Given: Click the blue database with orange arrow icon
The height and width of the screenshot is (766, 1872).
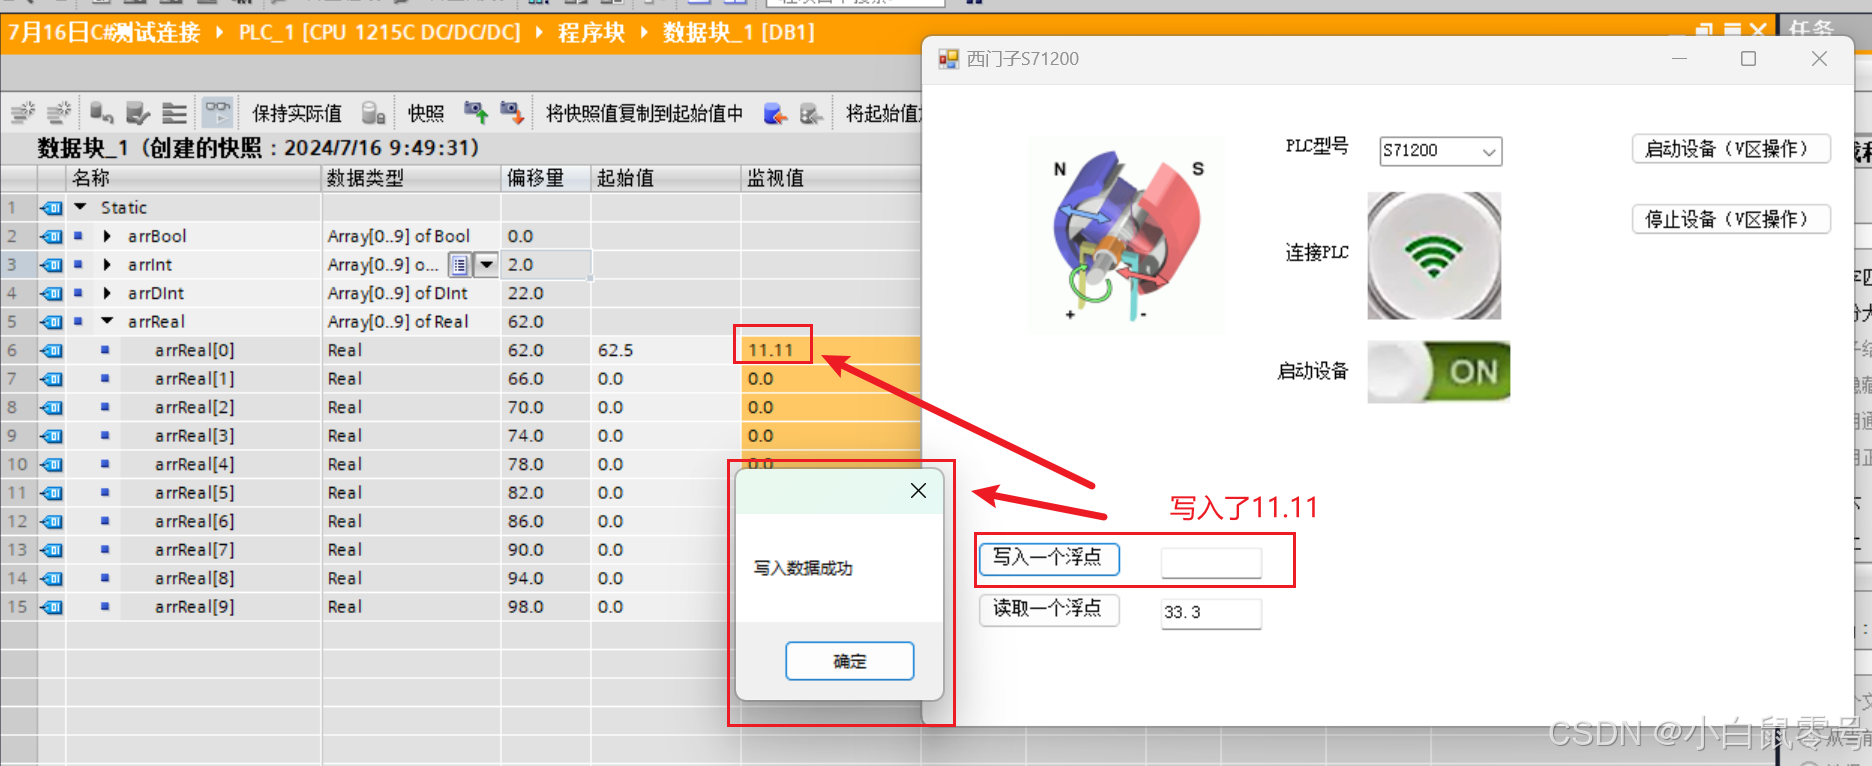Looking at the screenshot, I should point(775,113).
